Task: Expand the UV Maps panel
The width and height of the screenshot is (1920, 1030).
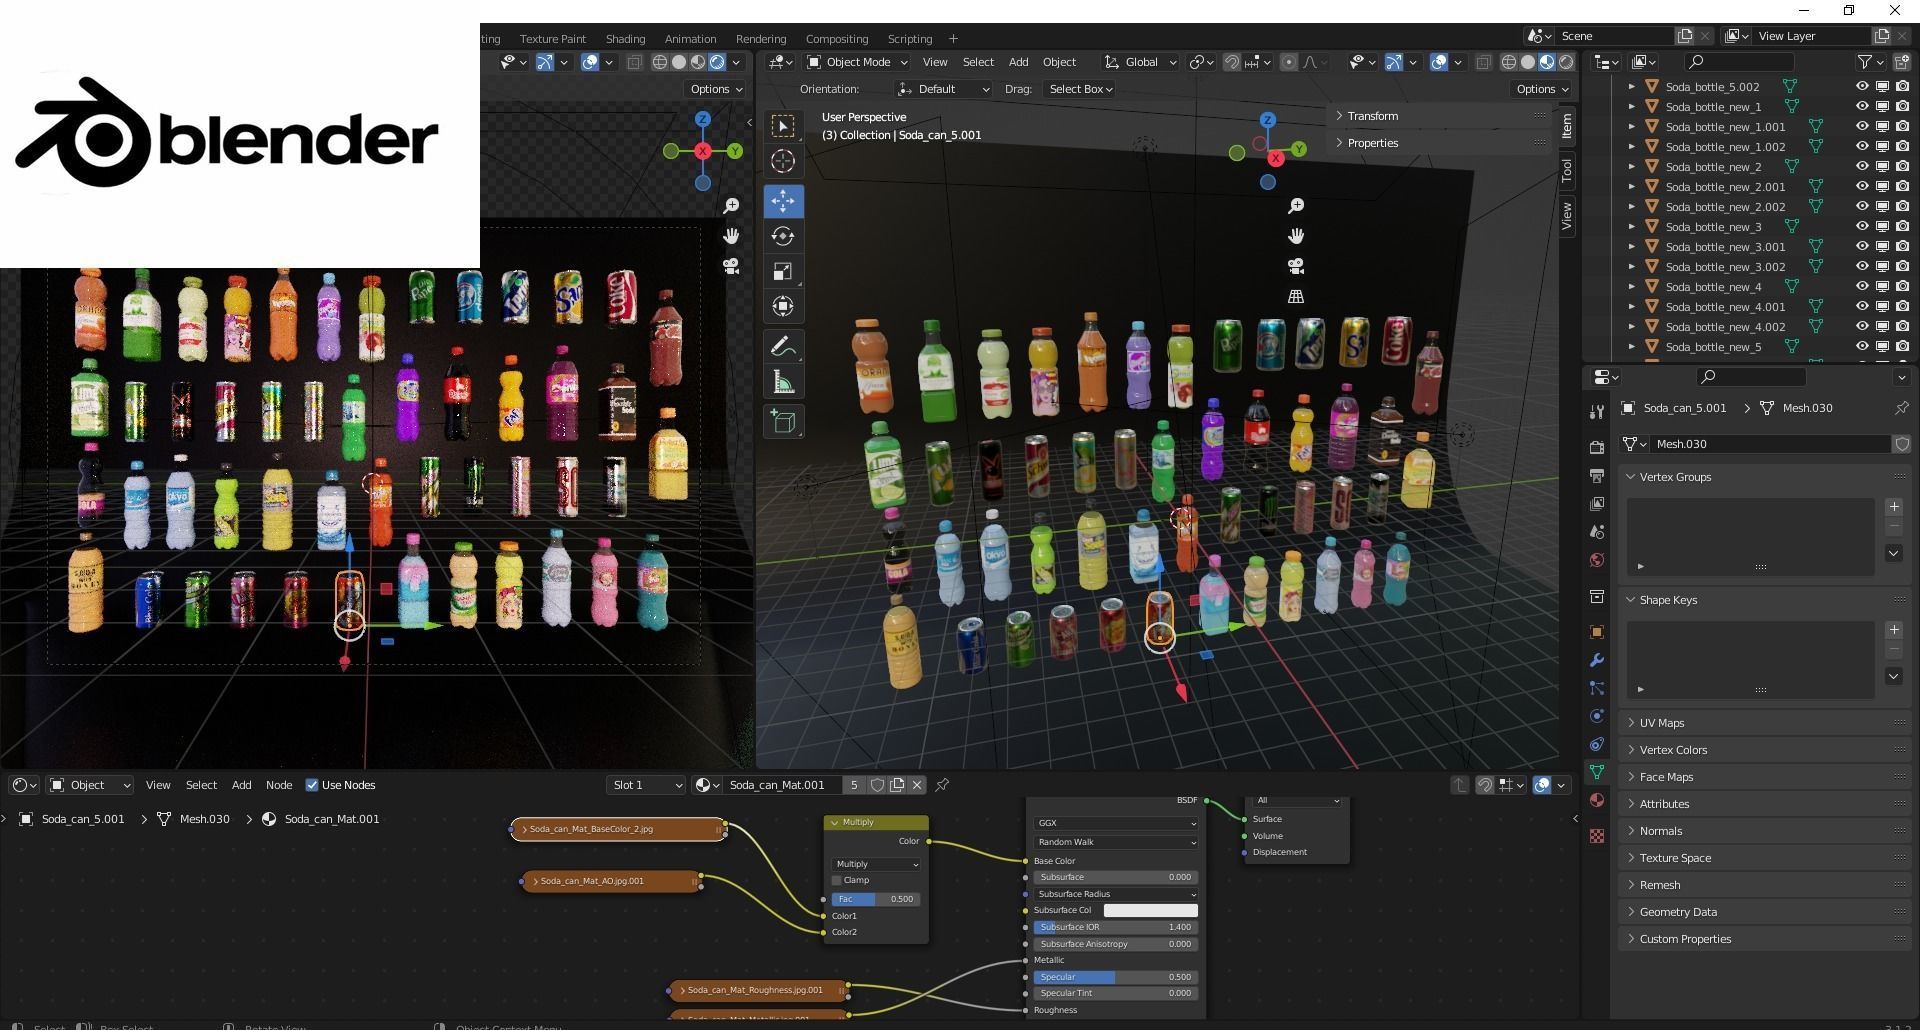Action: point(1661,723)
